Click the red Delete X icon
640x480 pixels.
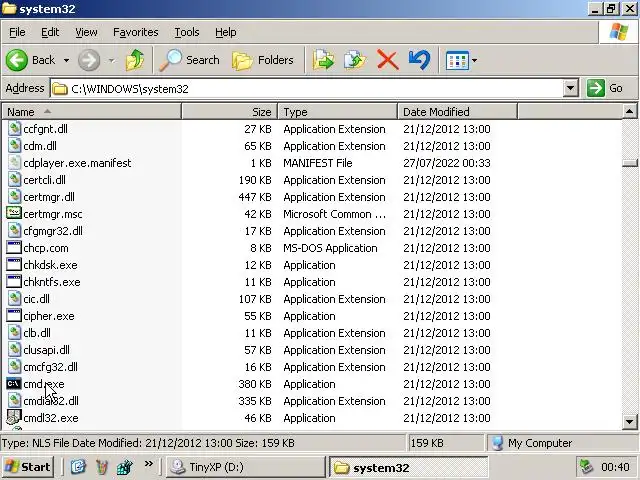[387, 60]
